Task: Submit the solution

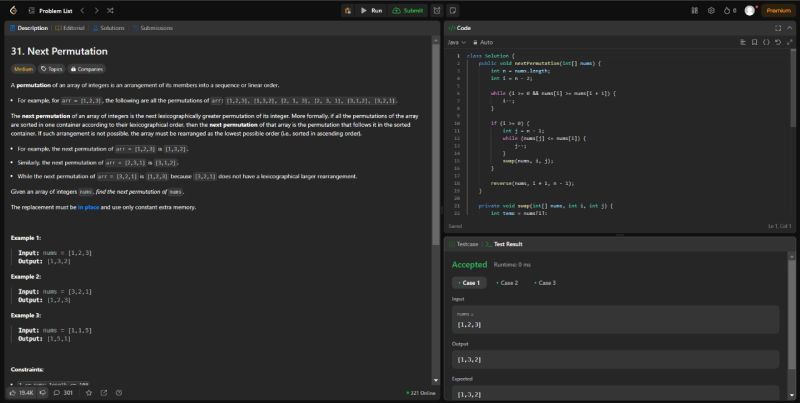Action: coord(409,10)
